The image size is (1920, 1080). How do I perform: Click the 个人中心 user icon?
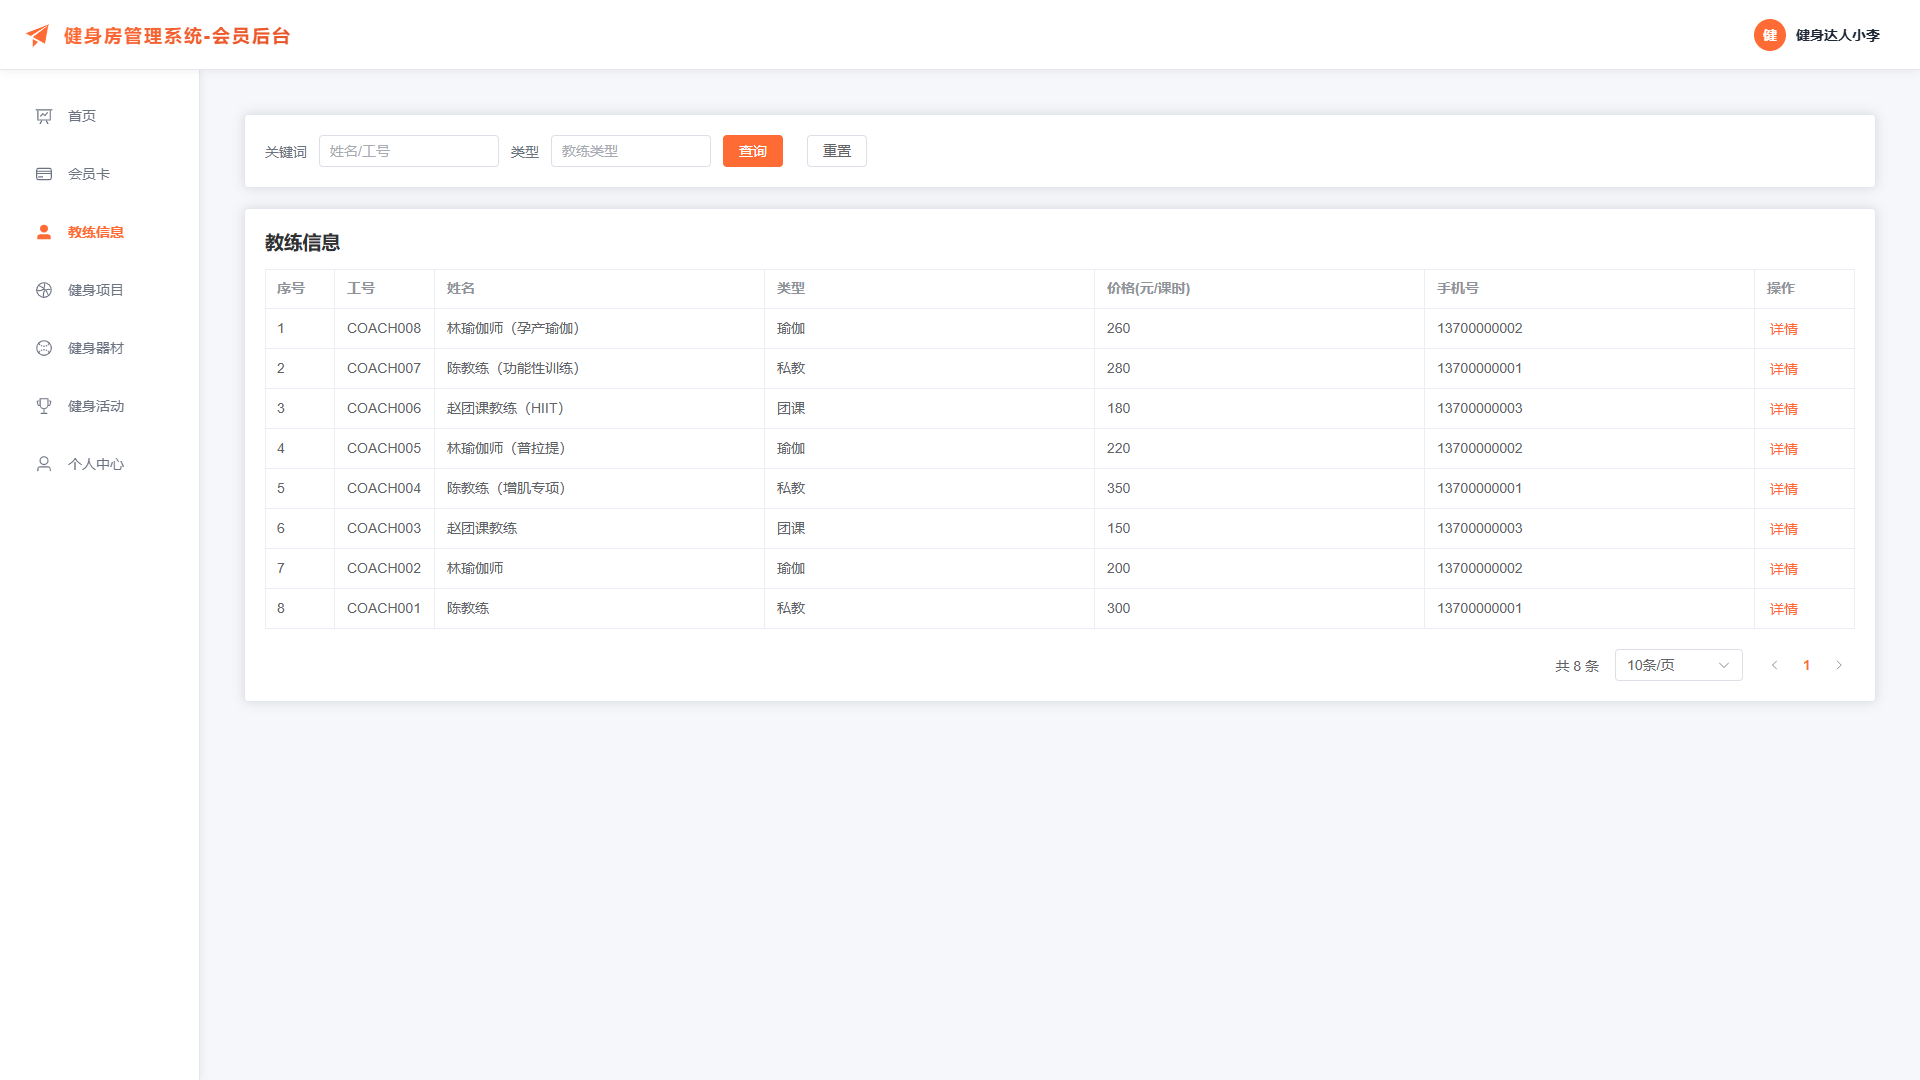[x=44, y=464]
